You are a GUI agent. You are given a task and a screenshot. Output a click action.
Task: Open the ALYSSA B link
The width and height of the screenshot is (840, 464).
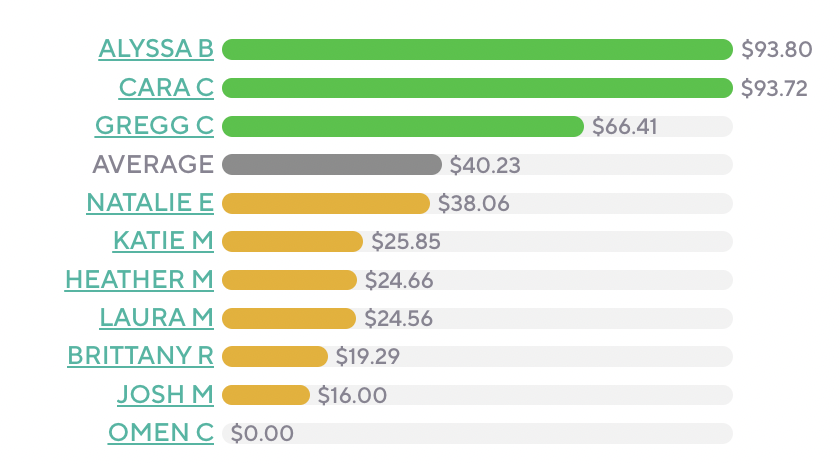pos(156,49)
